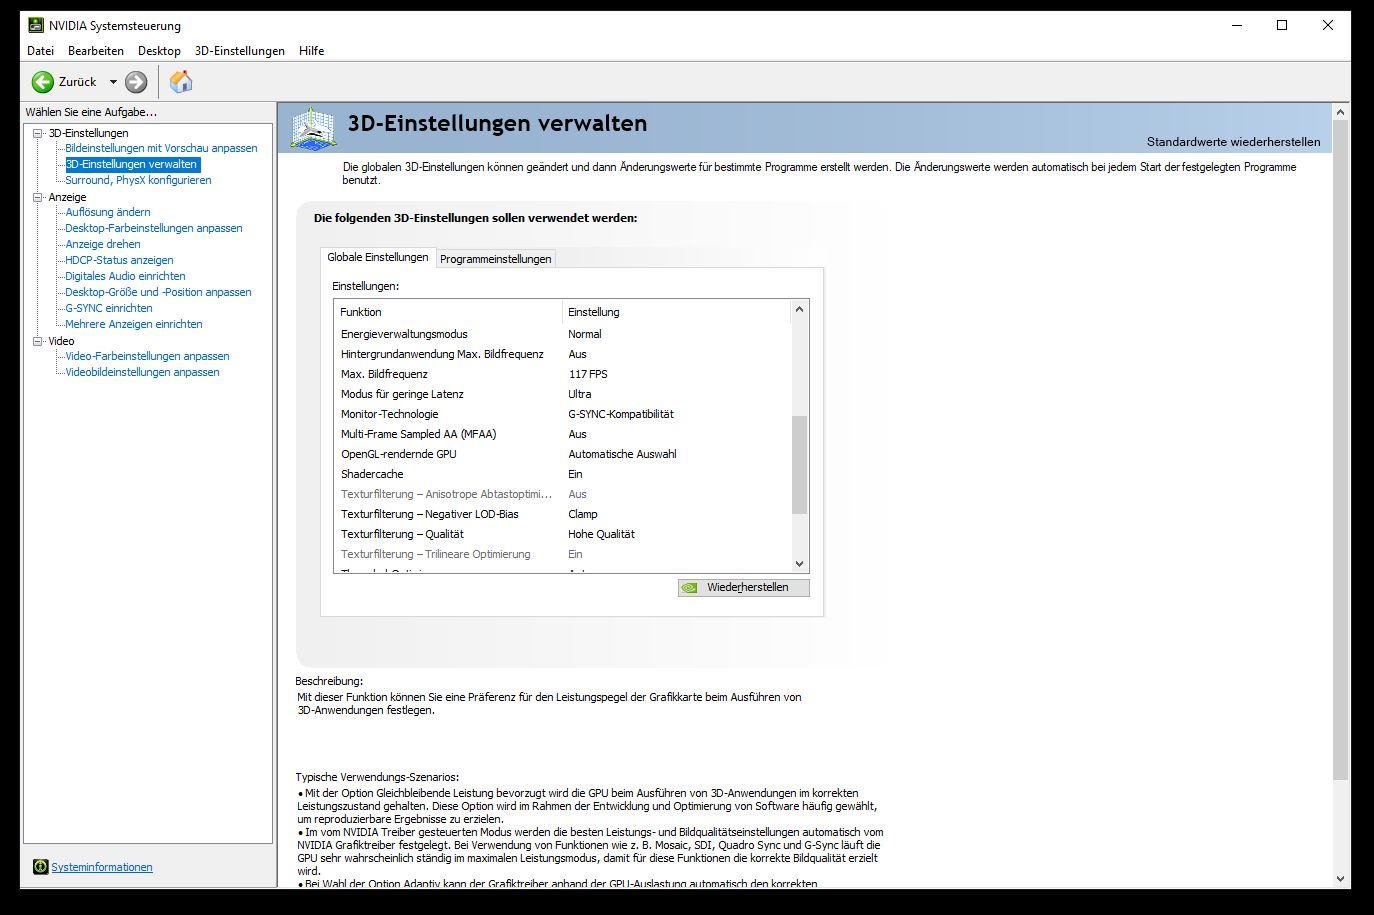Screen dimensions: 1374x915
Task: Open the 3D-Einstellungen menu
Action: [x=240, y=51]
